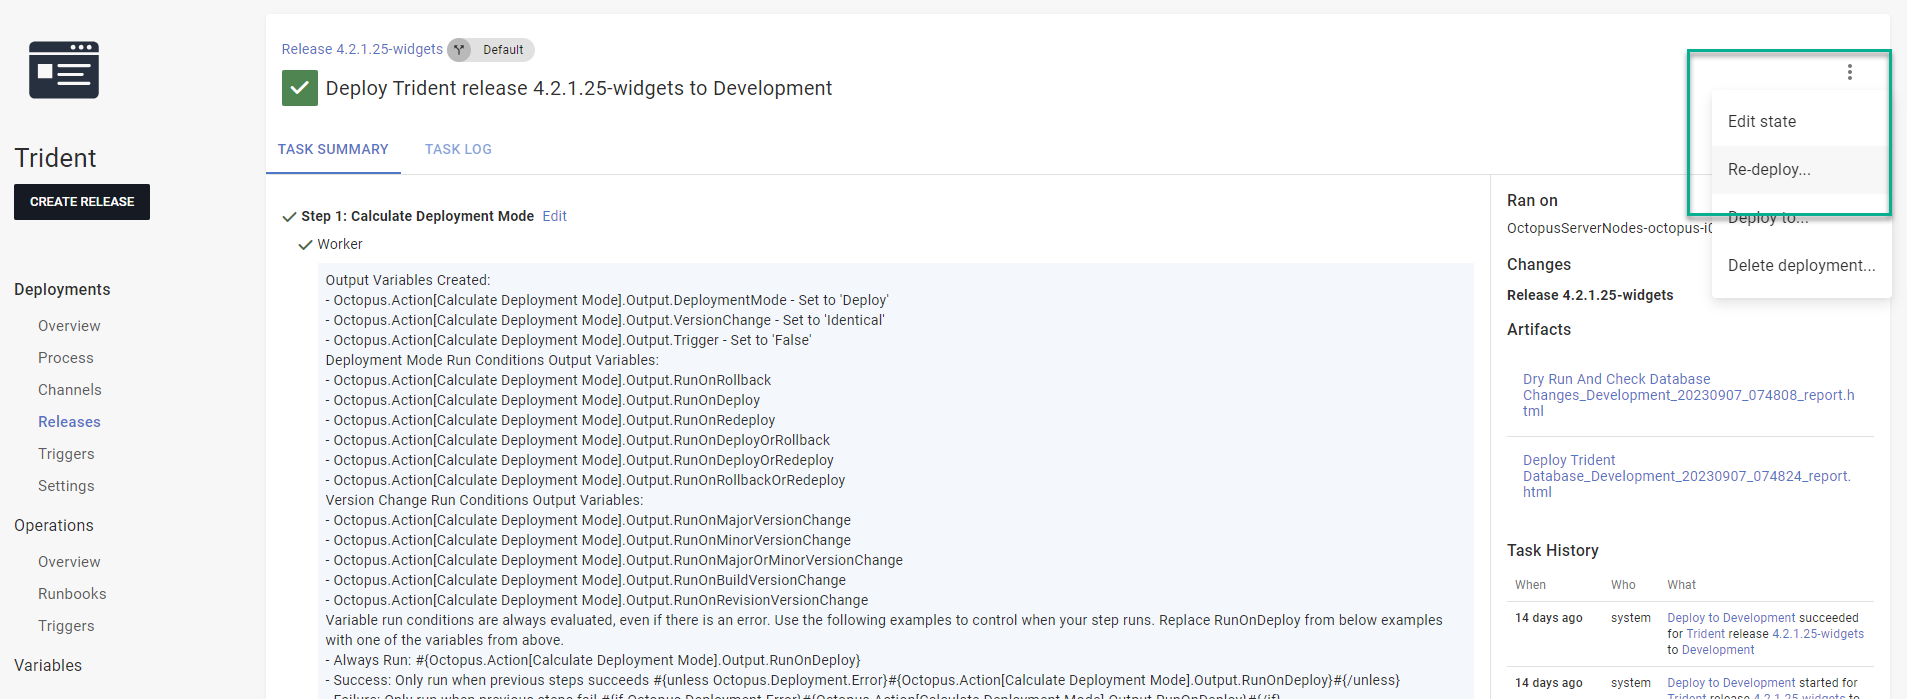Click the Output.RunOnRollback log line

tap(548, 380)
